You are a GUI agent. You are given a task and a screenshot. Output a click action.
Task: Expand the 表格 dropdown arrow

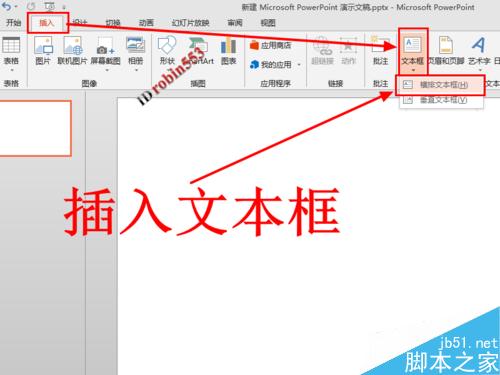point(12,70)
